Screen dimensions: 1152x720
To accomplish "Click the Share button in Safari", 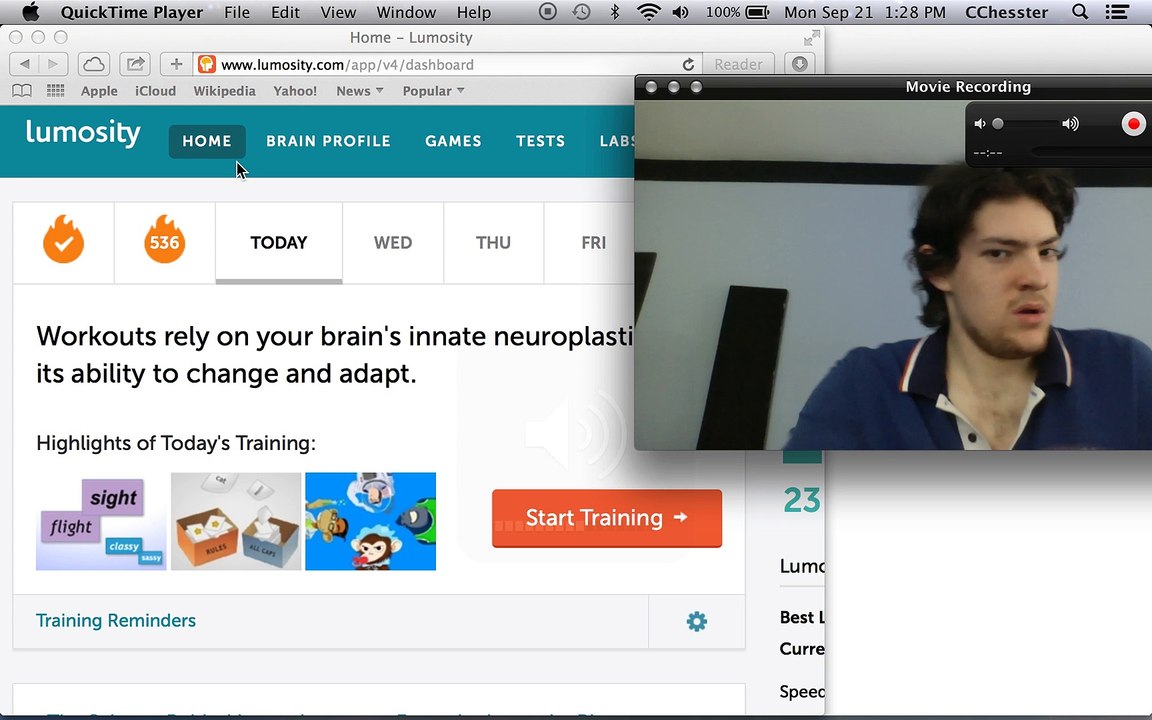I will [x=134, y=64].
